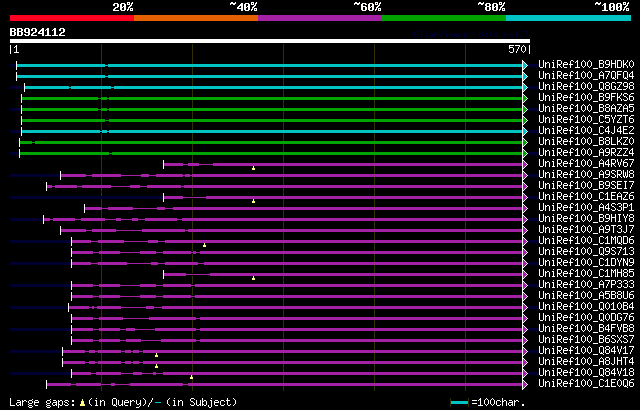Screen dimensions: 640x410
Task: Click the purple ~60% identity legend segment
Action: [320, 18]
